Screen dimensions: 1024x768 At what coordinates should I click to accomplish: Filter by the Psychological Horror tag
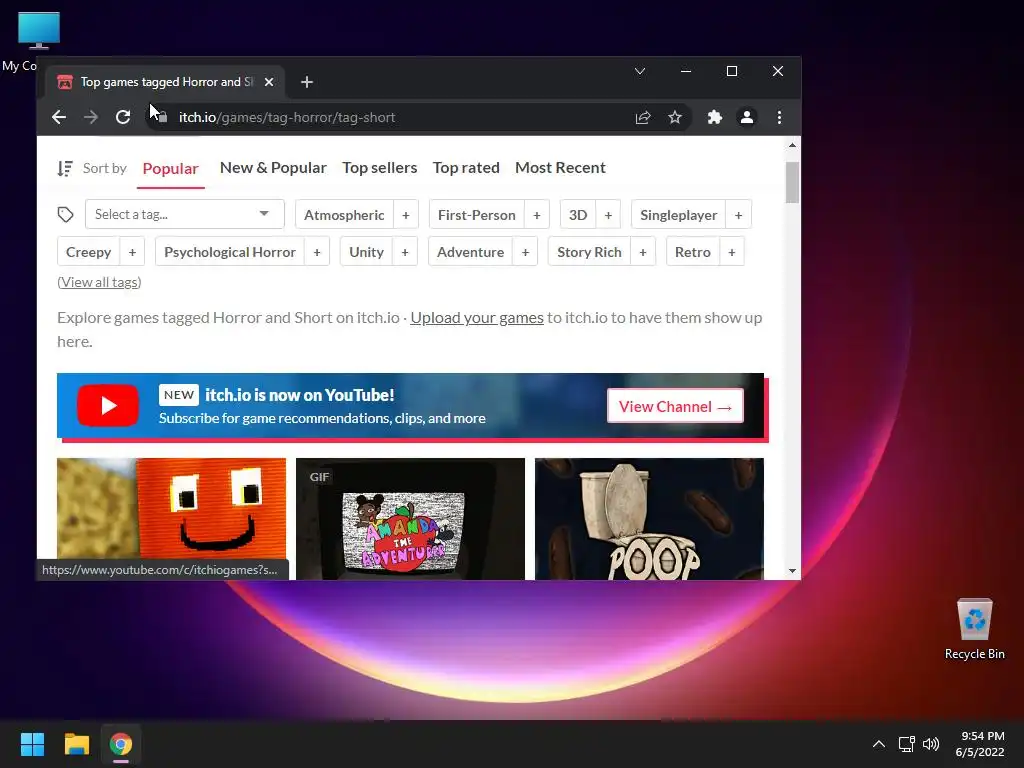point(230,252)
